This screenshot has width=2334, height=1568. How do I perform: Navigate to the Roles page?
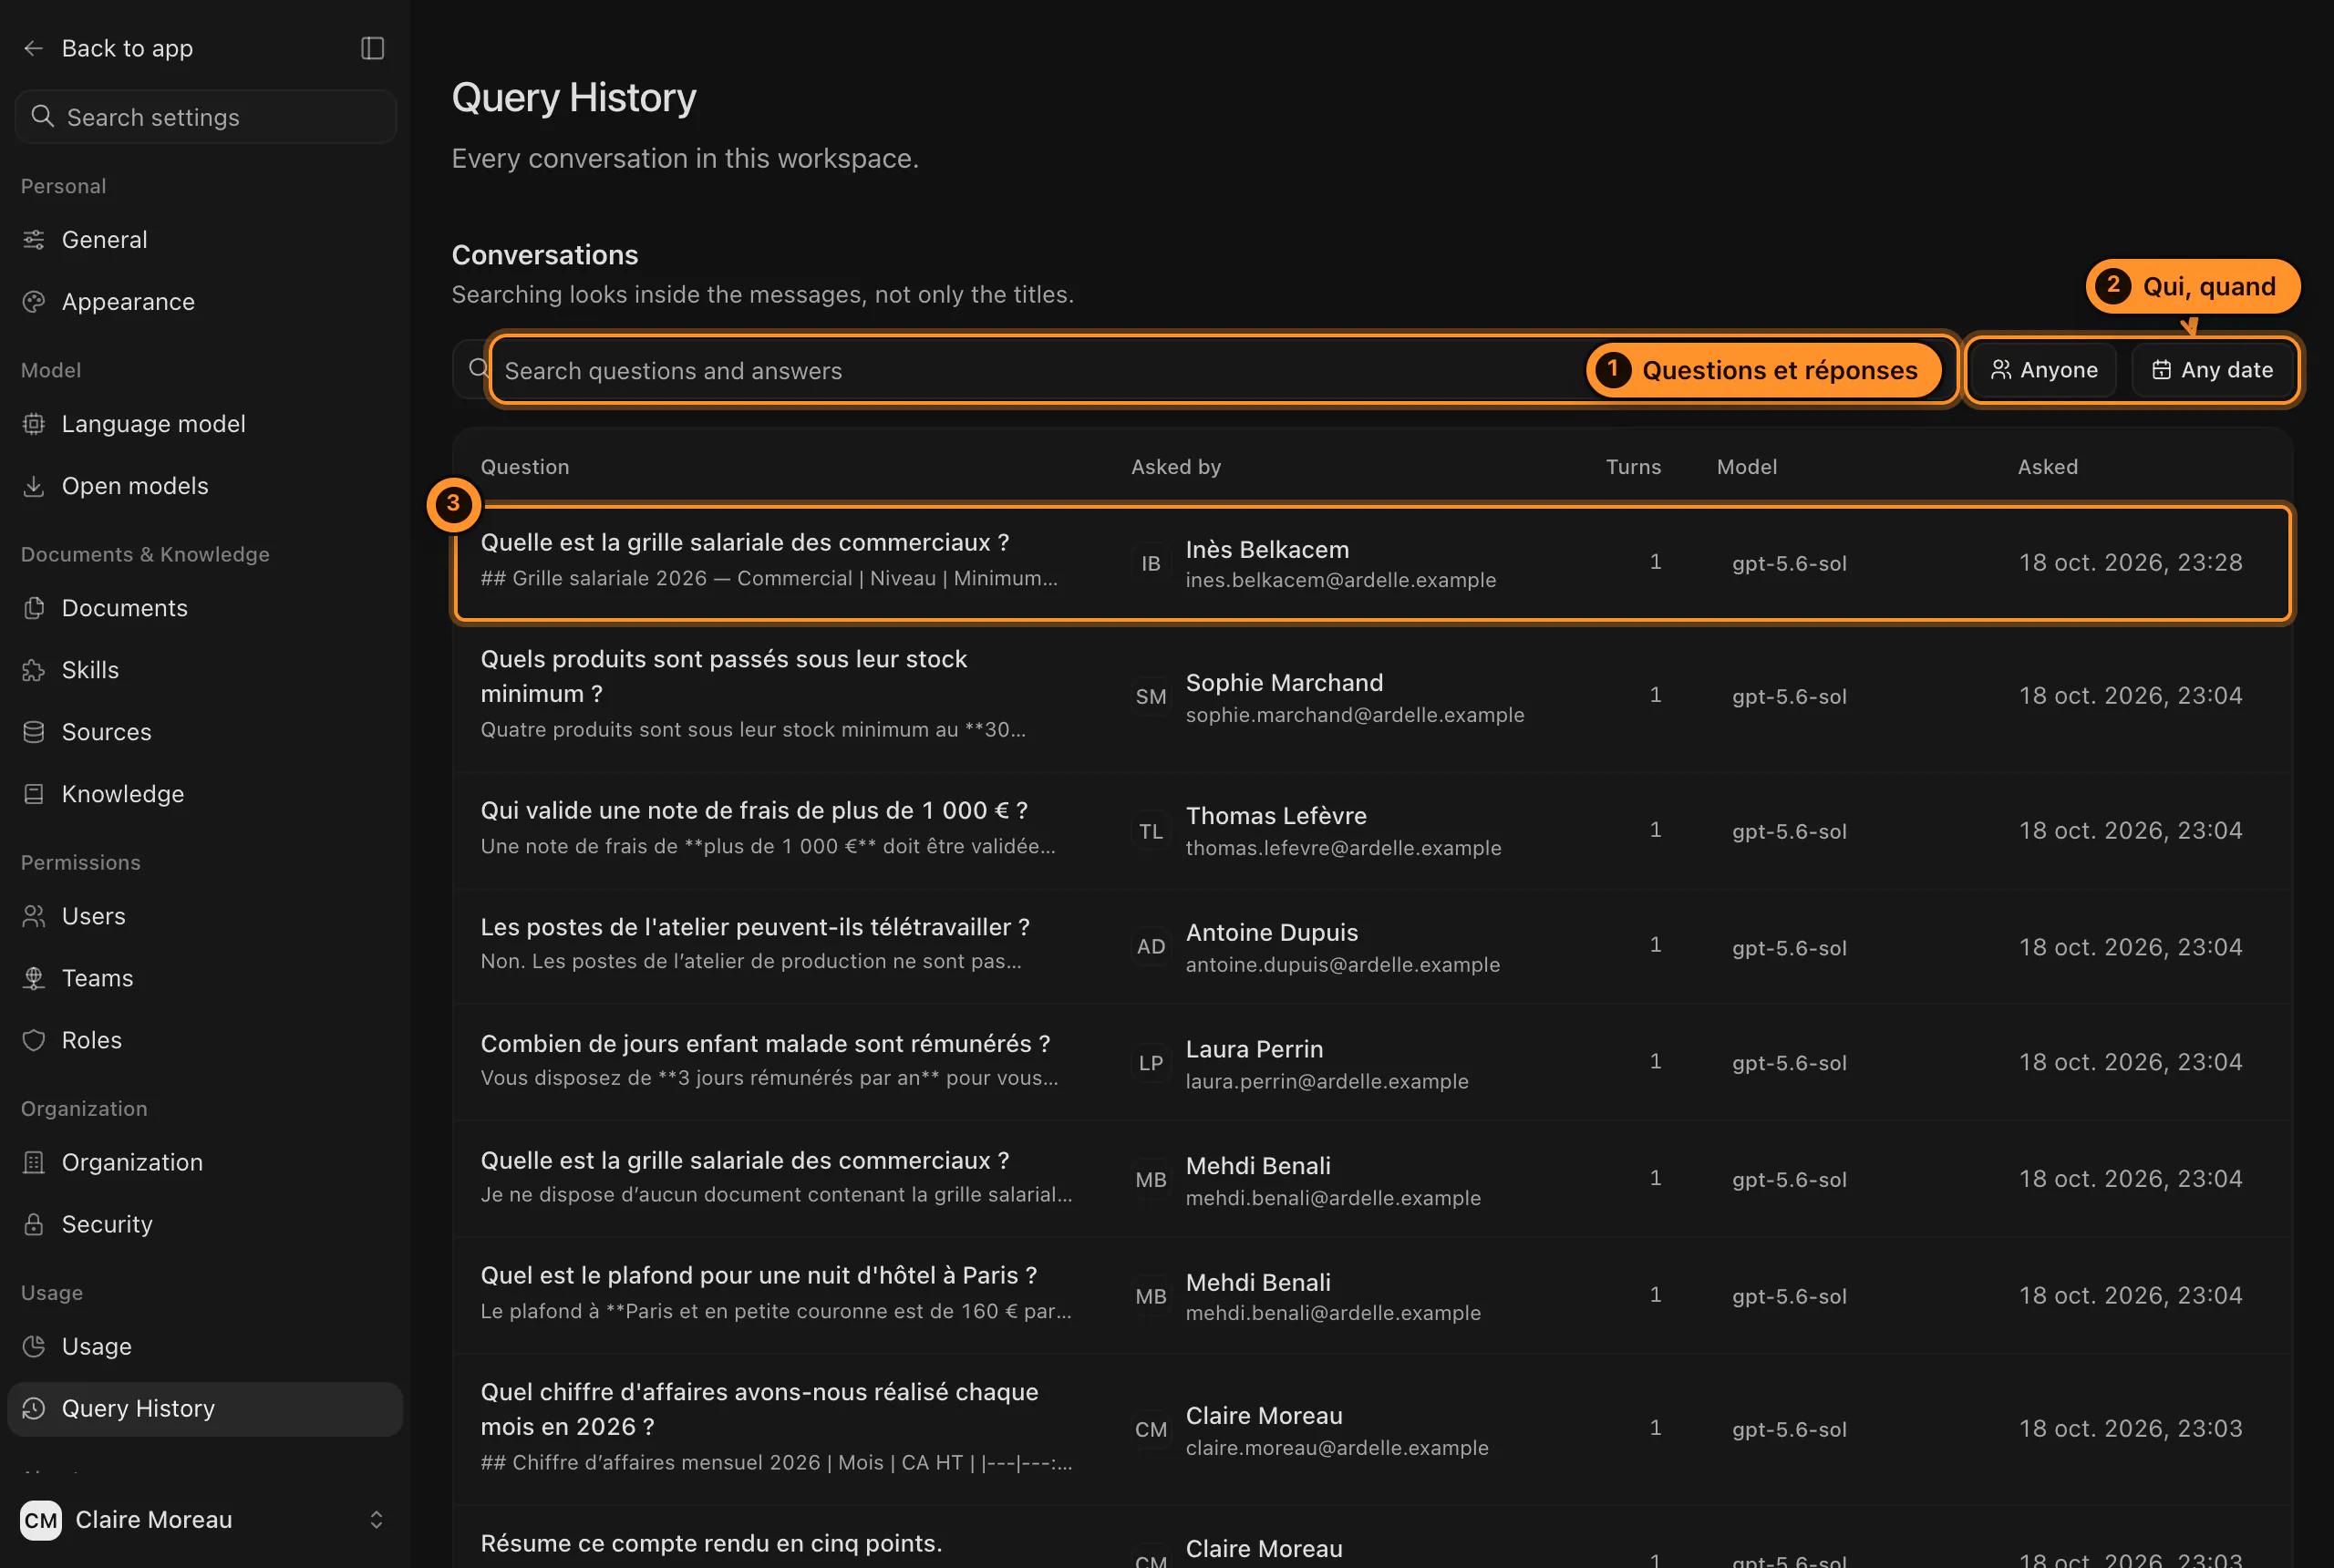pyautogui.click(x=205, y=1040)
